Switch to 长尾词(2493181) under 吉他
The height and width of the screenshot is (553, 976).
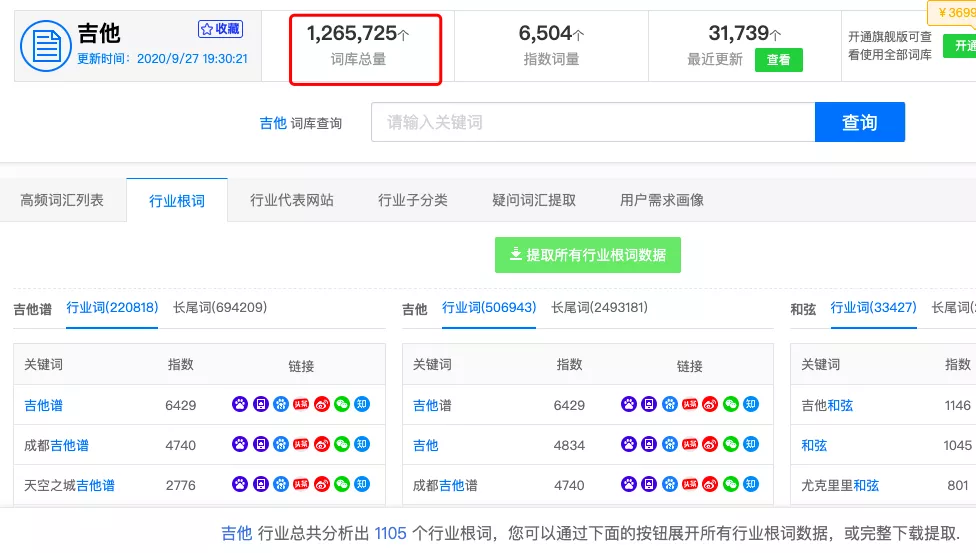[x=599, y=308]
